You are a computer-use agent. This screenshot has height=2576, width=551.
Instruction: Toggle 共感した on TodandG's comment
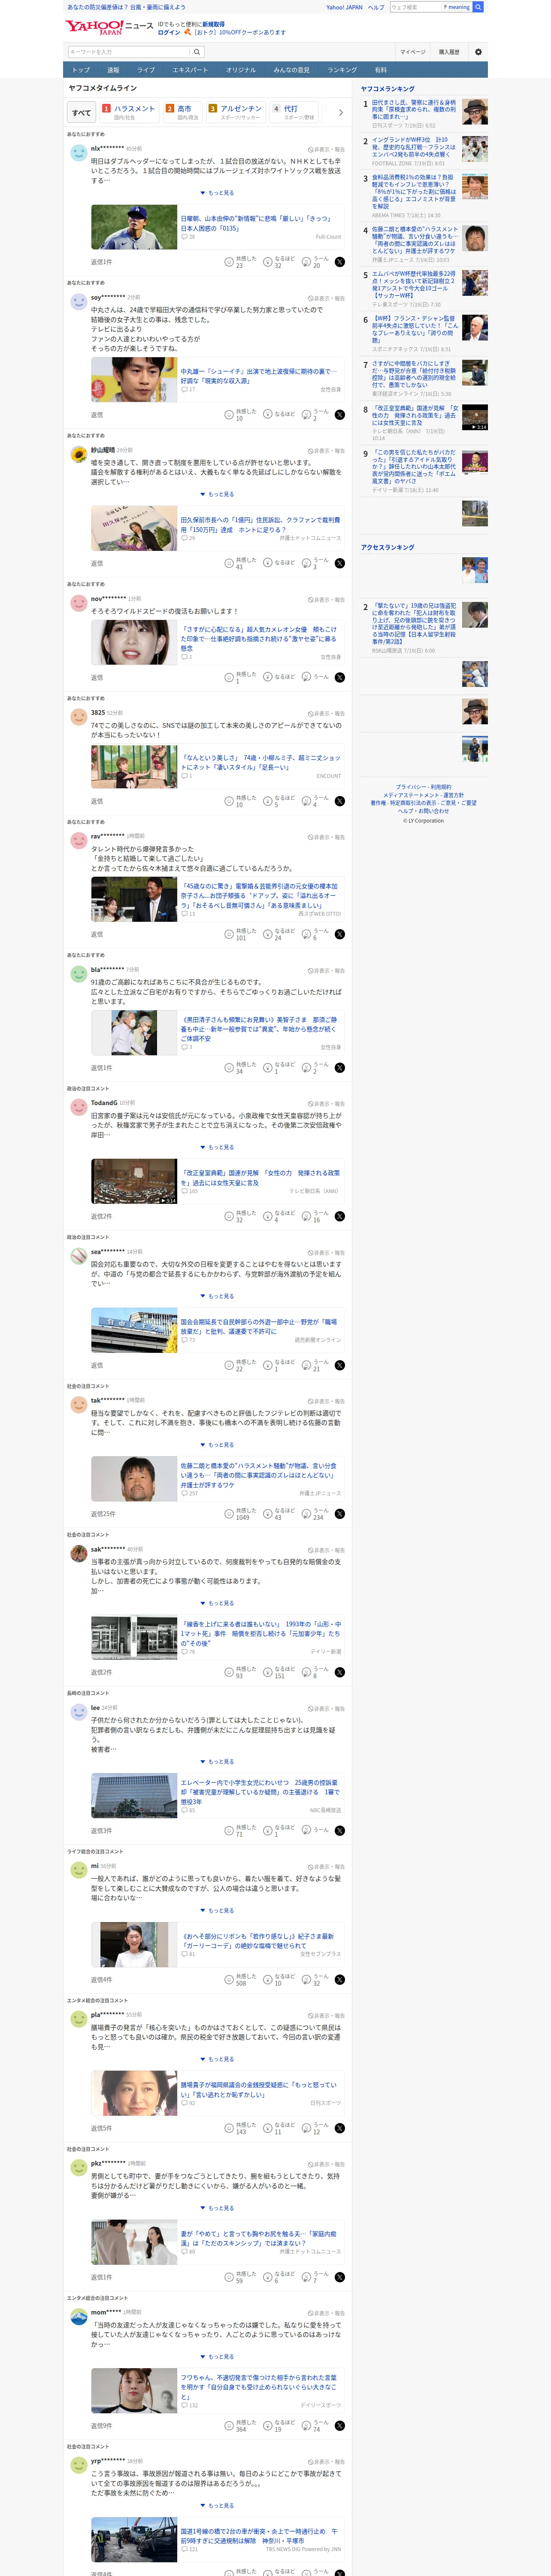240,1216
